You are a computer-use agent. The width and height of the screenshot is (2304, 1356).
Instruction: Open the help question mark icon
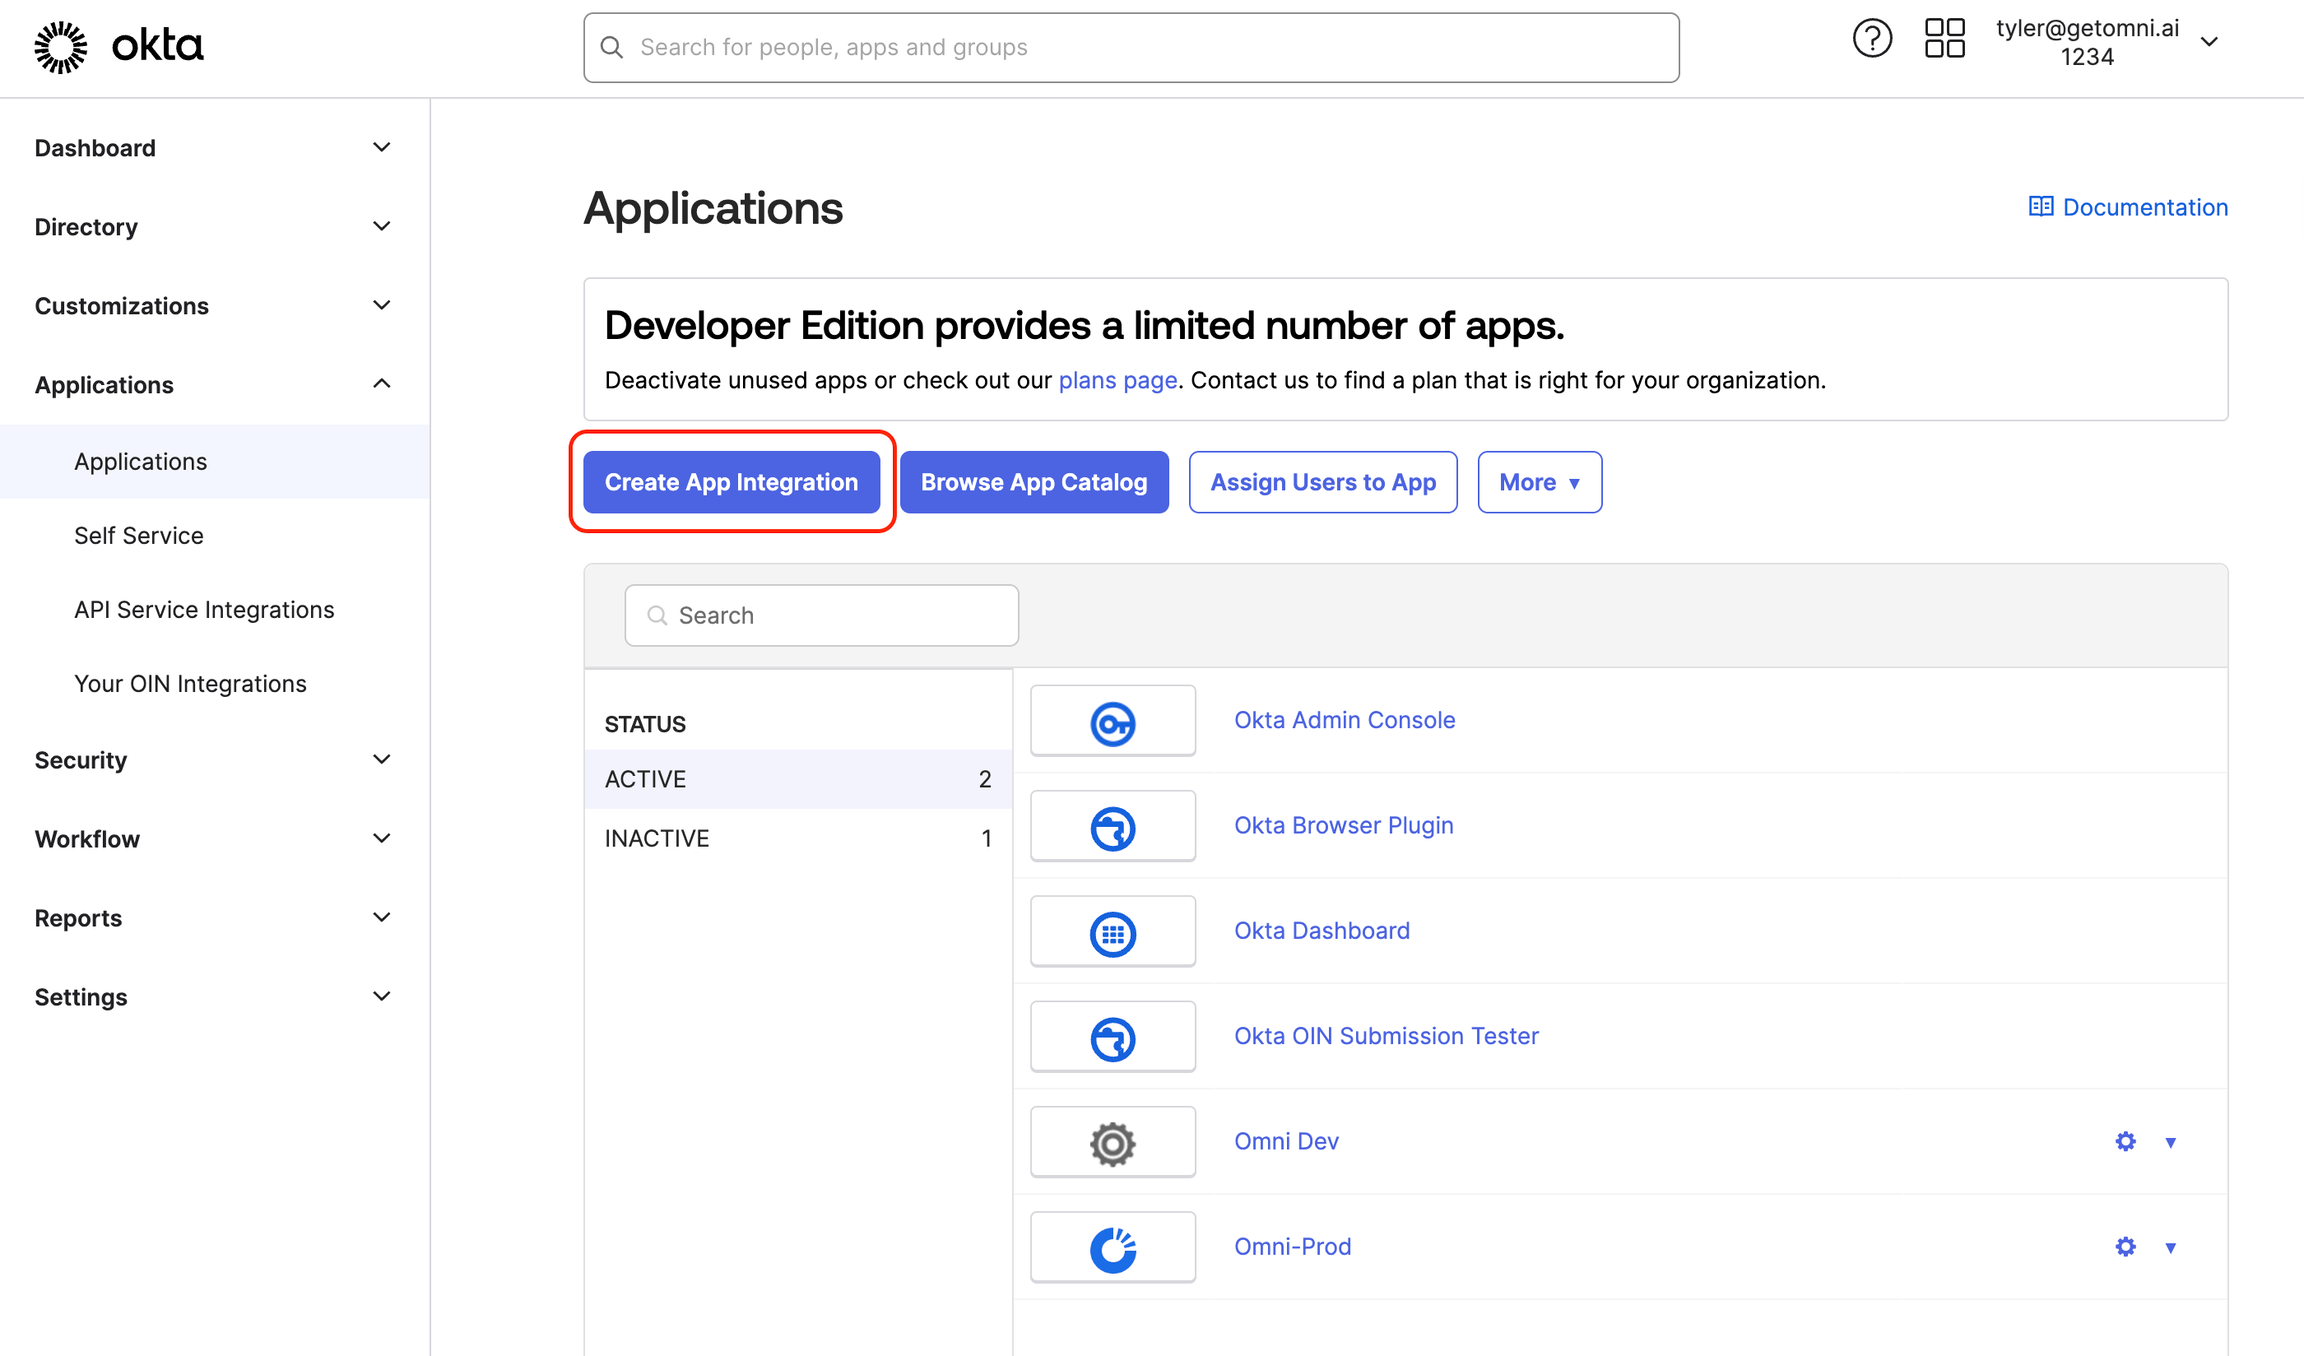point(1872,39)
